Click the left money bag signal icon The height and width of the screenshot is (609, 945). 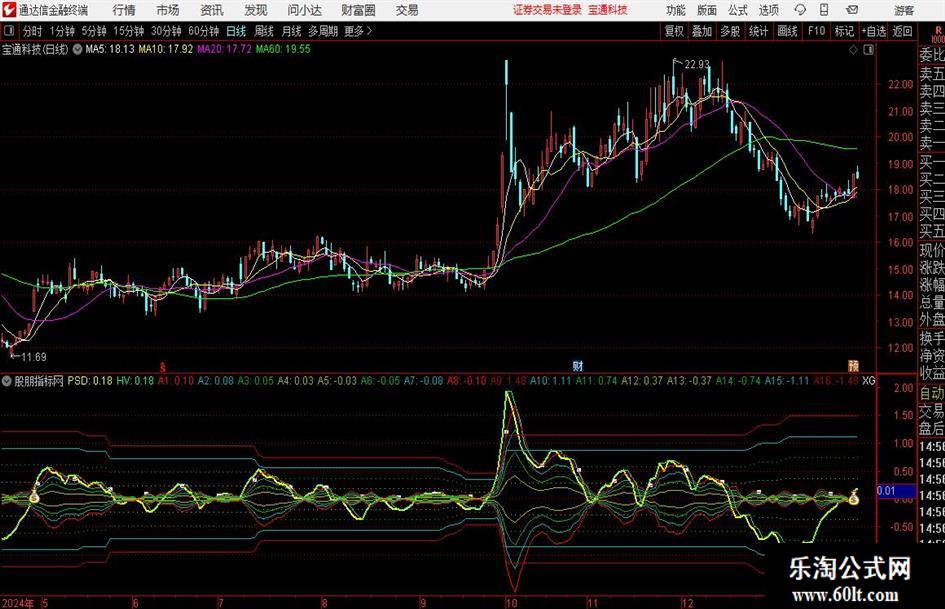34,497
